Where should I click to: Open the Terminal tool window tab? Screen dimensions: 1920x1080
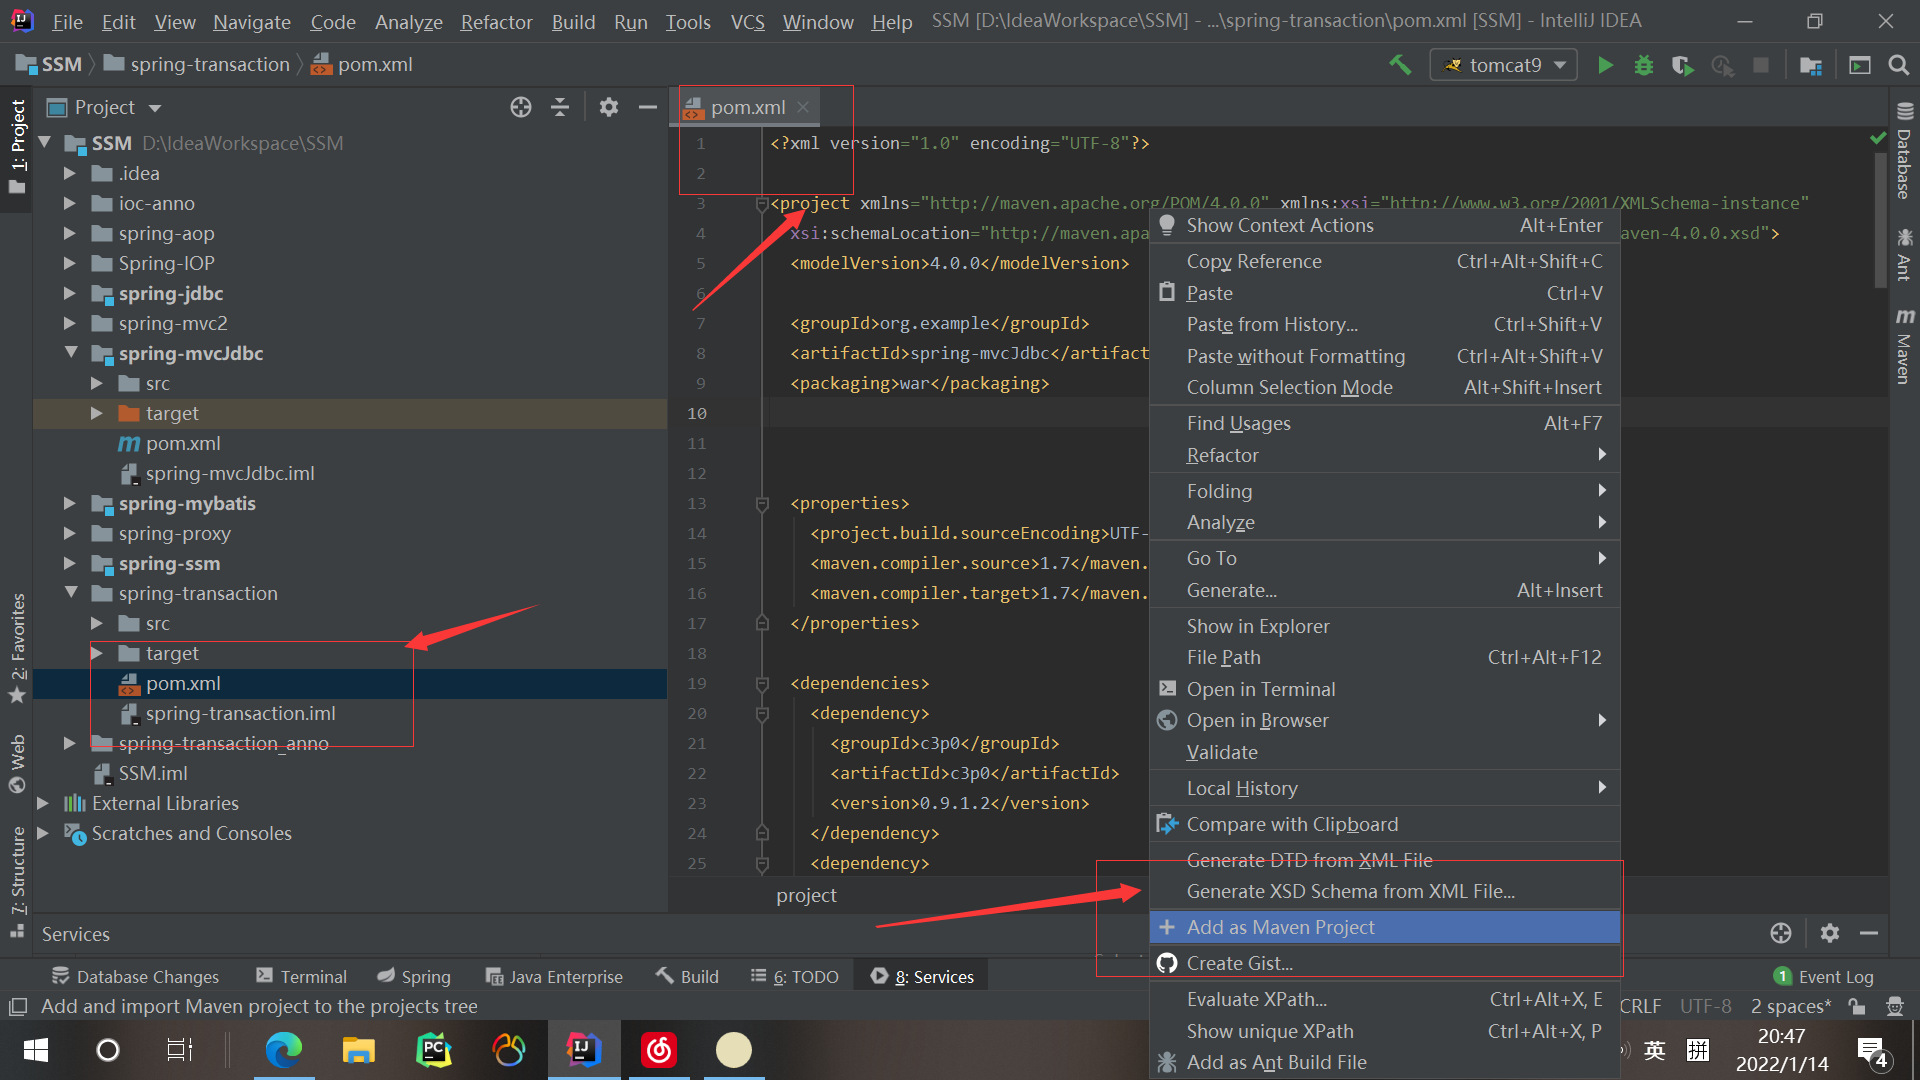pyautogui.click(x=302, y=976)
